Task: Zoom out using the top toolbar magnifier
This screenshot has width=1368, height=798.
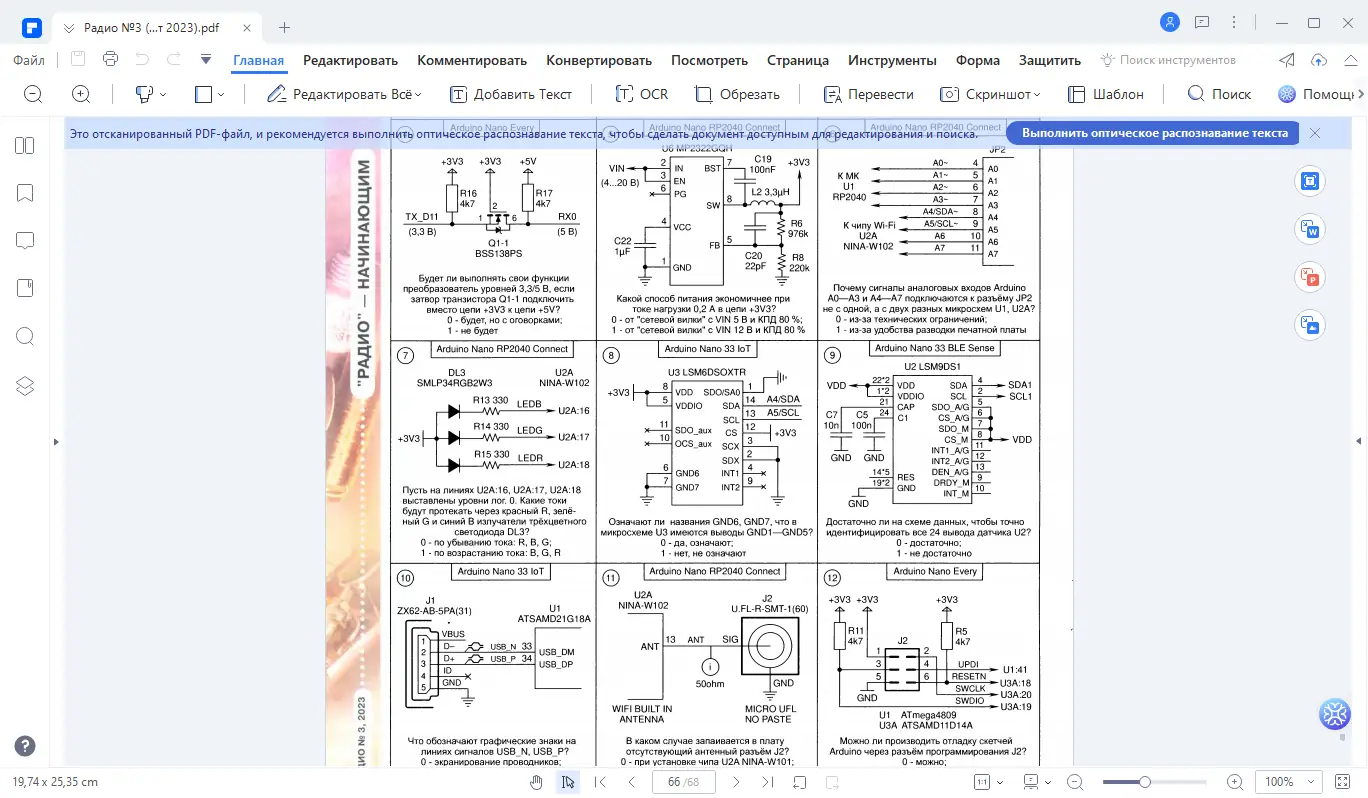Action: [33, 94]
